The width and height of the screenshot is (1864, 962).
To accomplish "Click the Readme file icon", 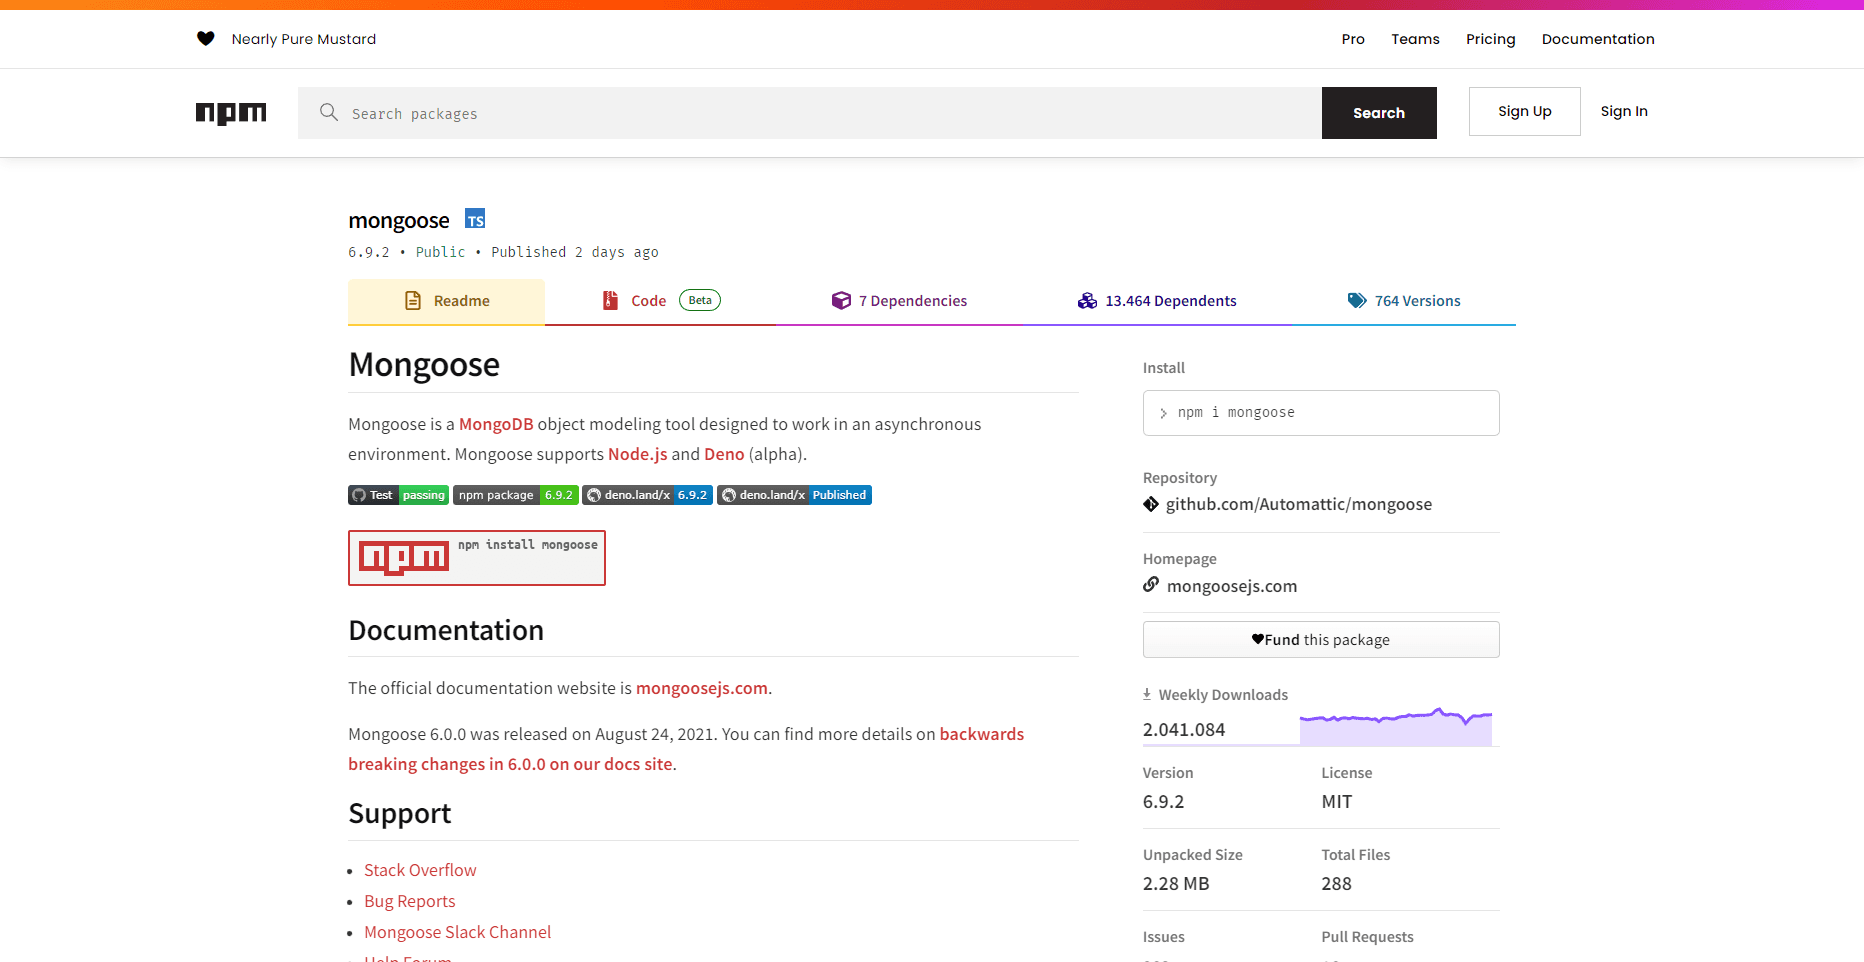I will tap(413, 301).
